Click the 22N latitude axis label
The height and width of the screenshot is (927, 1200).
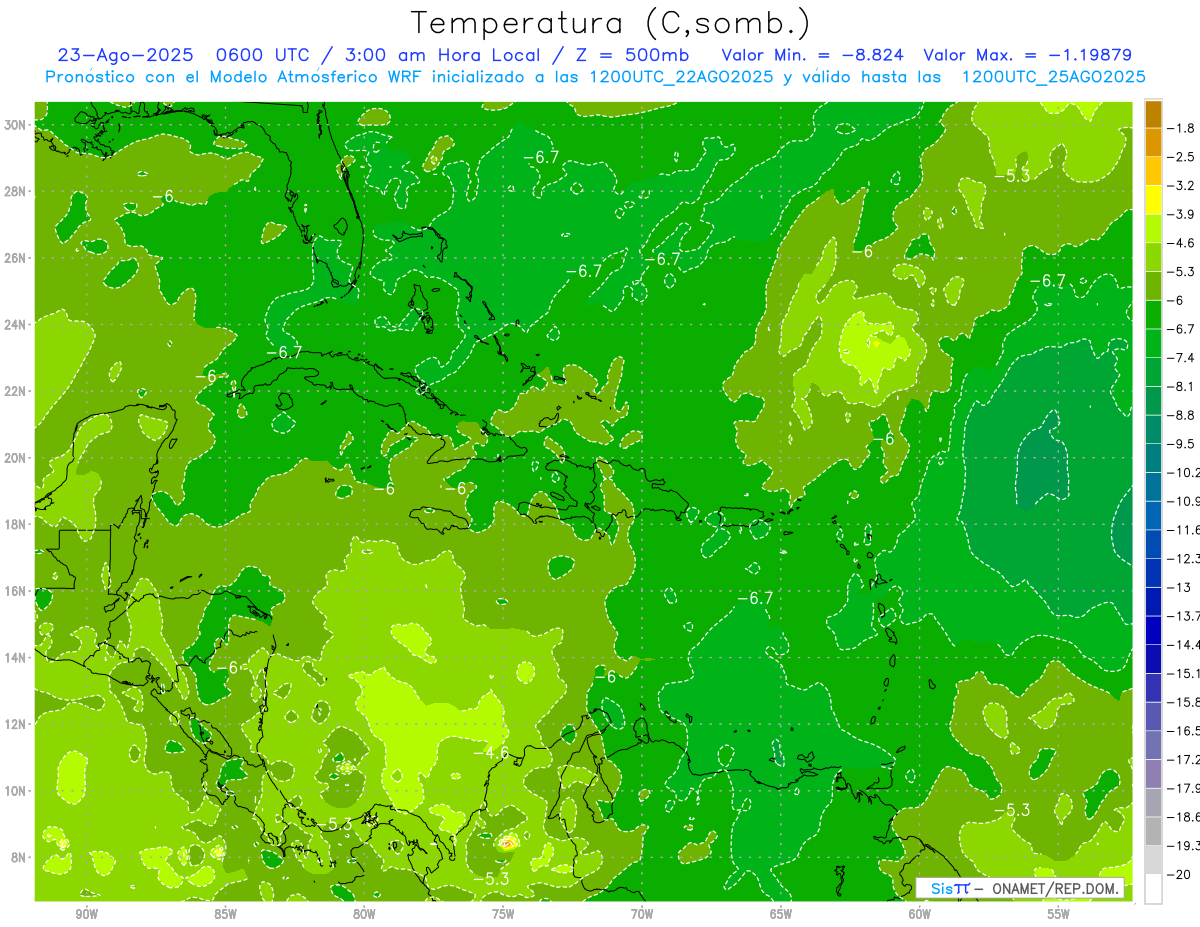pos(15,391)
